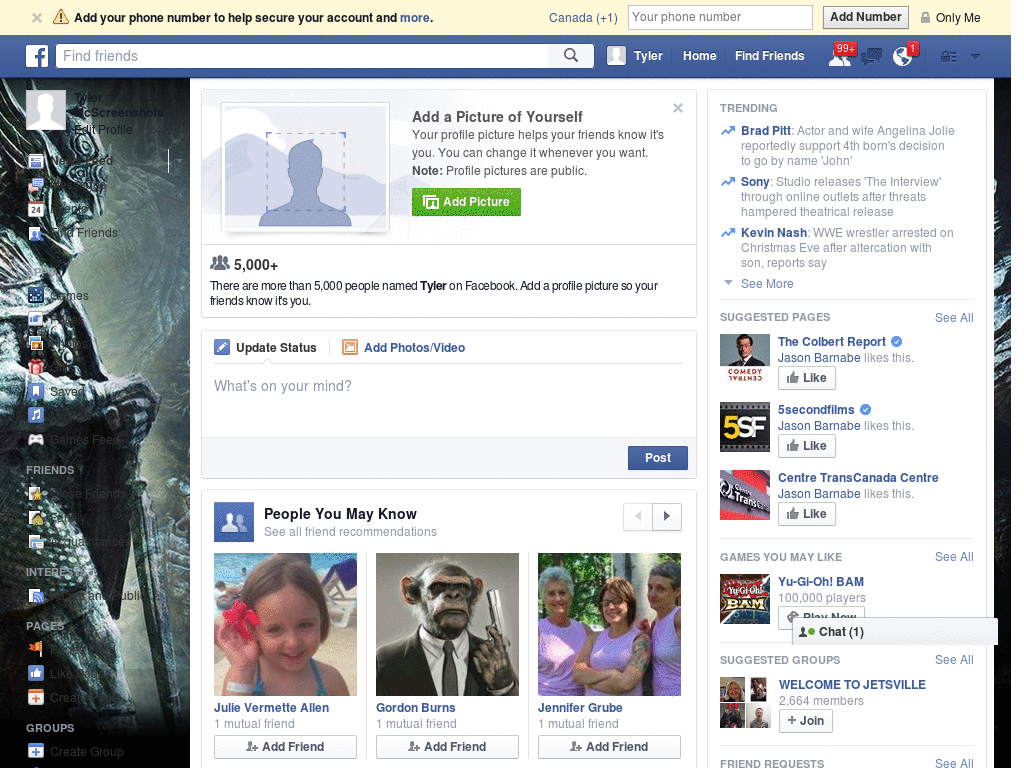The image size is (1024, 768).
Task: Open the friend requests icon in navbar
Action: [840, 56]
